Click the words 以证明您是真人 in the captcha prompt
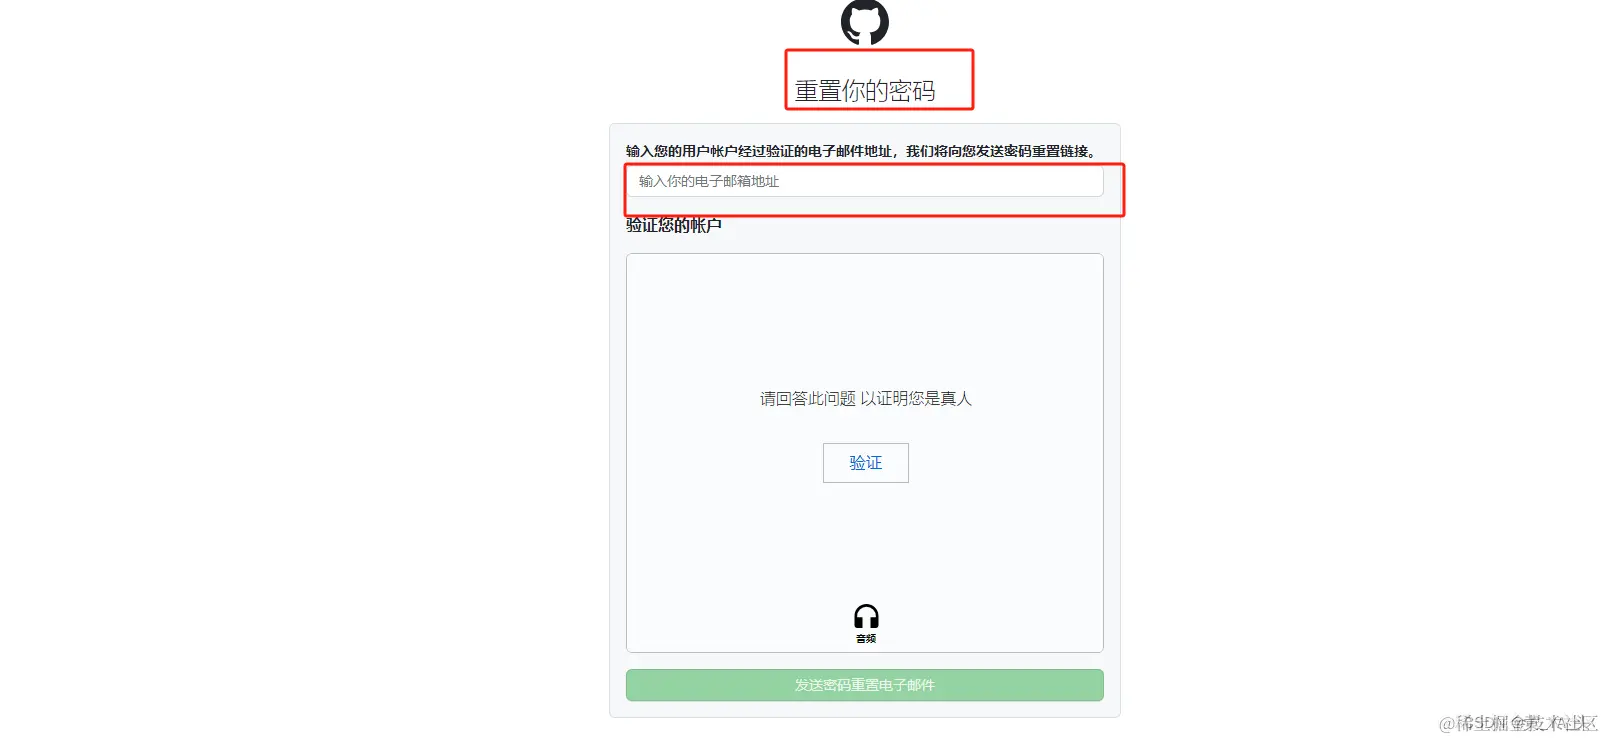Image resolution: width=1605 pixels, height=740 pixels. point(916,398)
